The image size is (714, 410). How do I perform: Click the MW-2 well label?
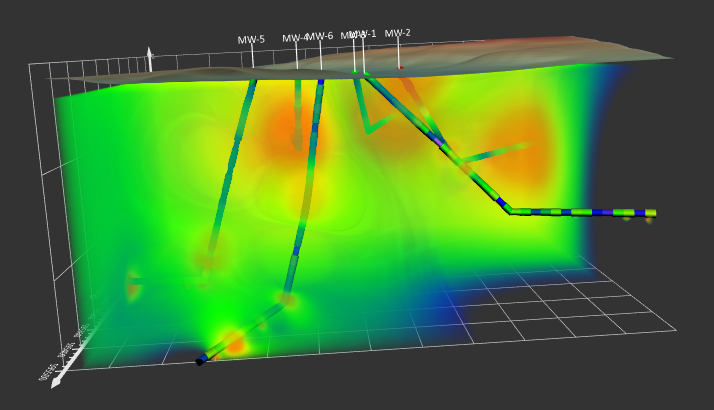coord(398,33)
